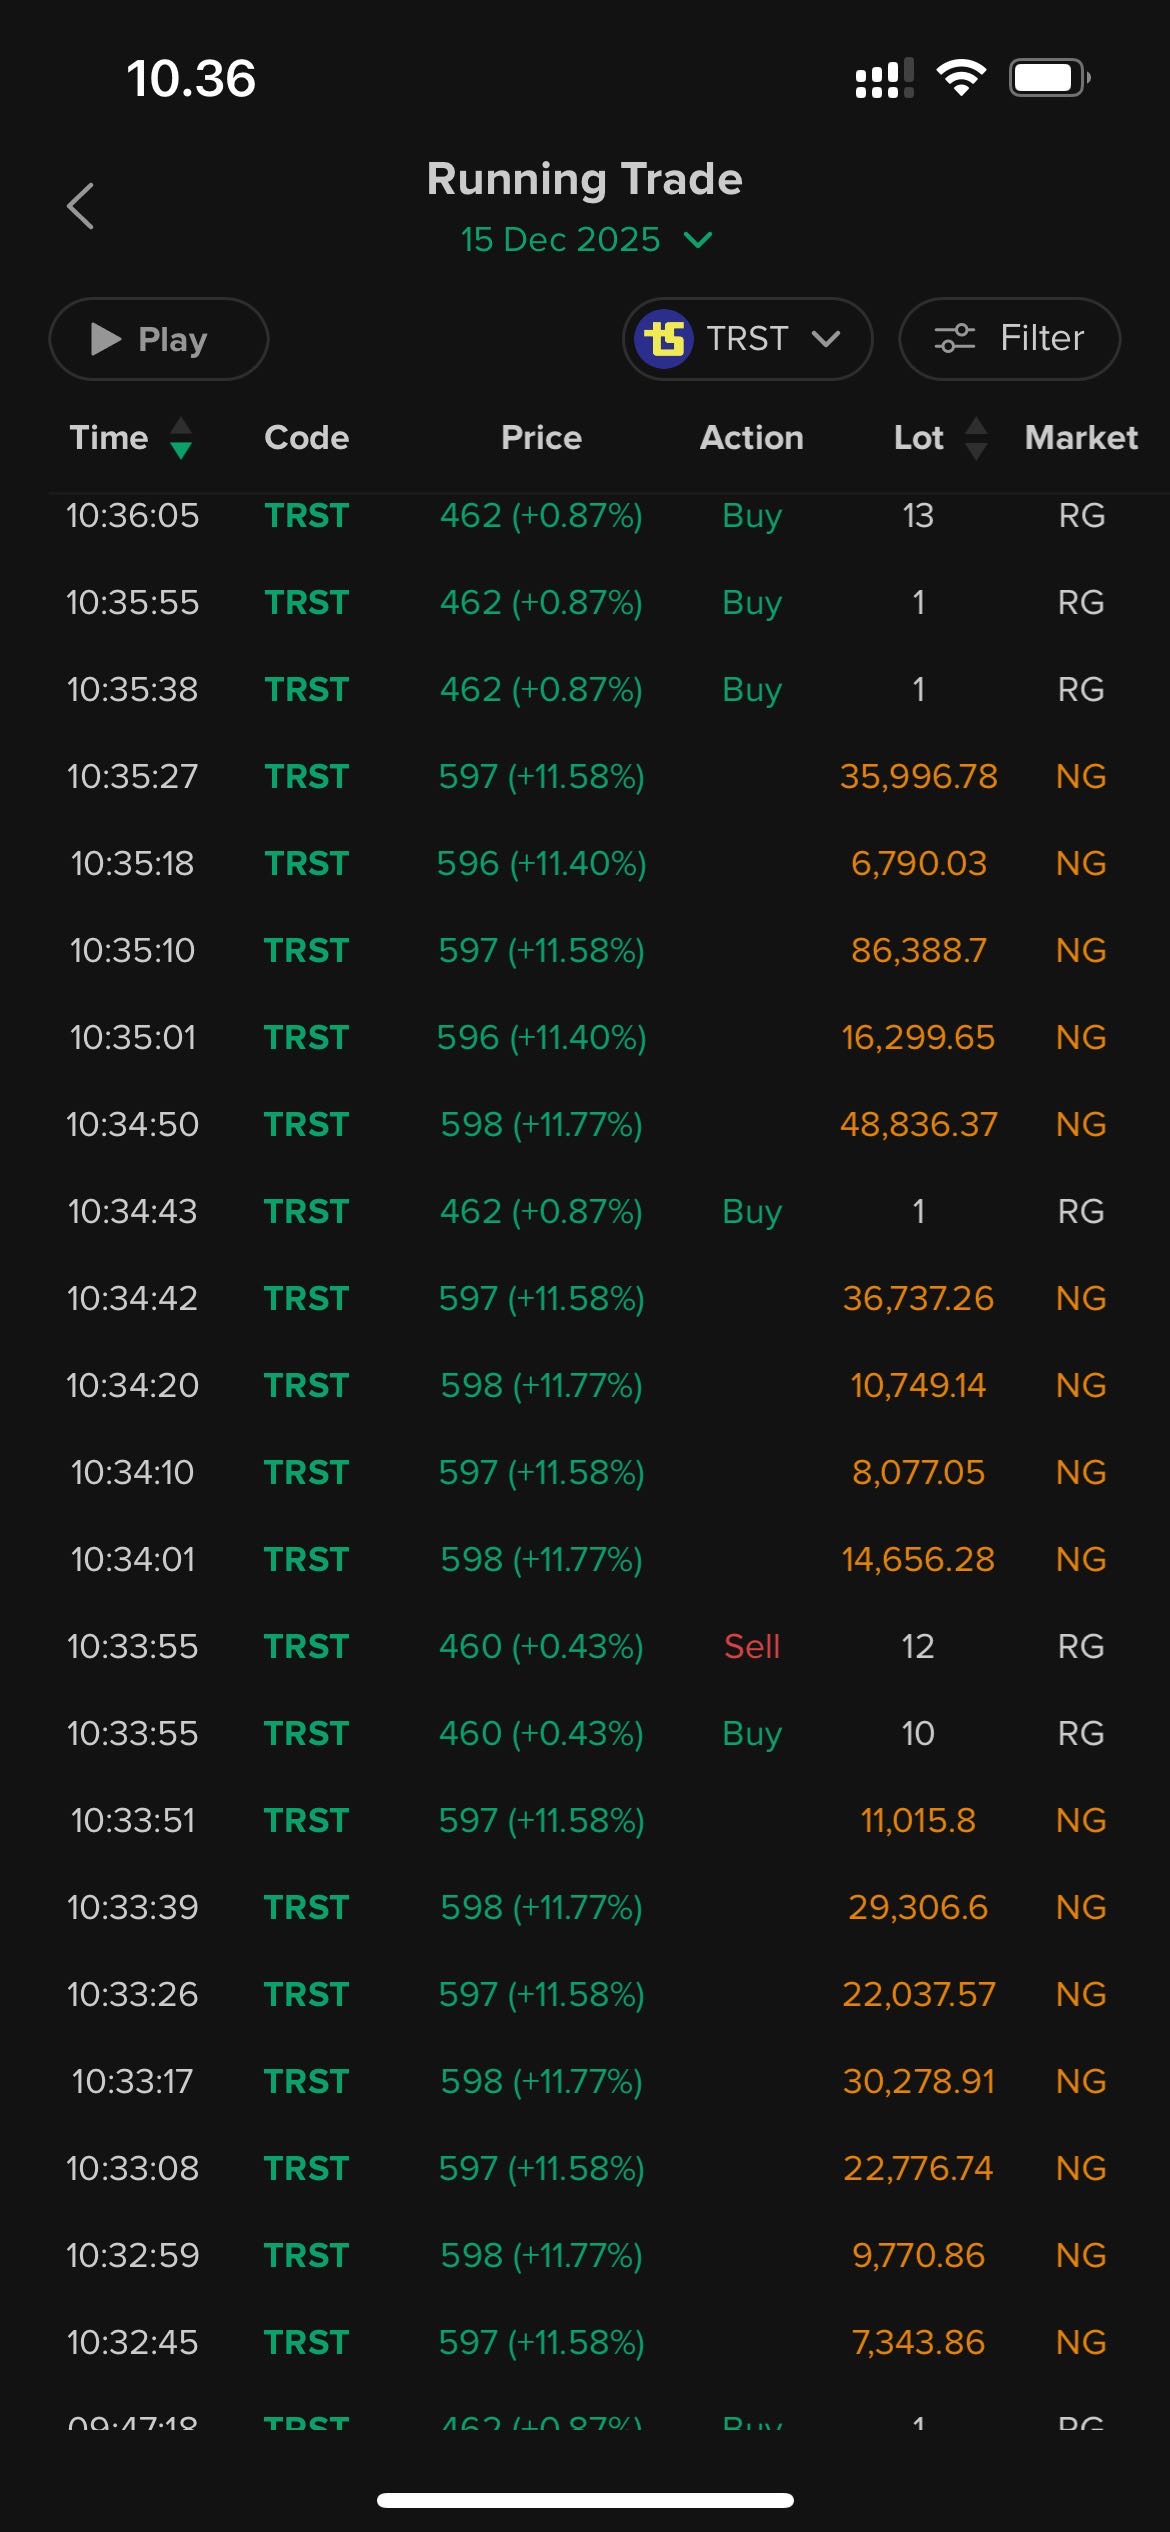Open the Filter button
Viewport: 1170px width, 2532px height.
[1009, 339]
